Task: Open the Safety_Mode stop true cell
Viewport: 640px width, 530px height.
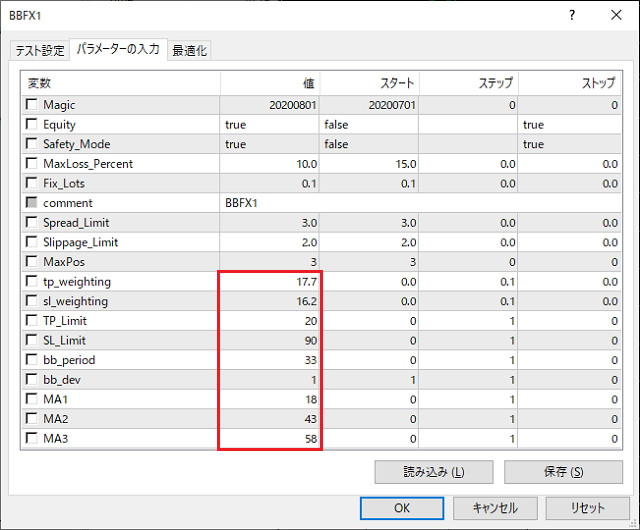Action: click(570, 144)
